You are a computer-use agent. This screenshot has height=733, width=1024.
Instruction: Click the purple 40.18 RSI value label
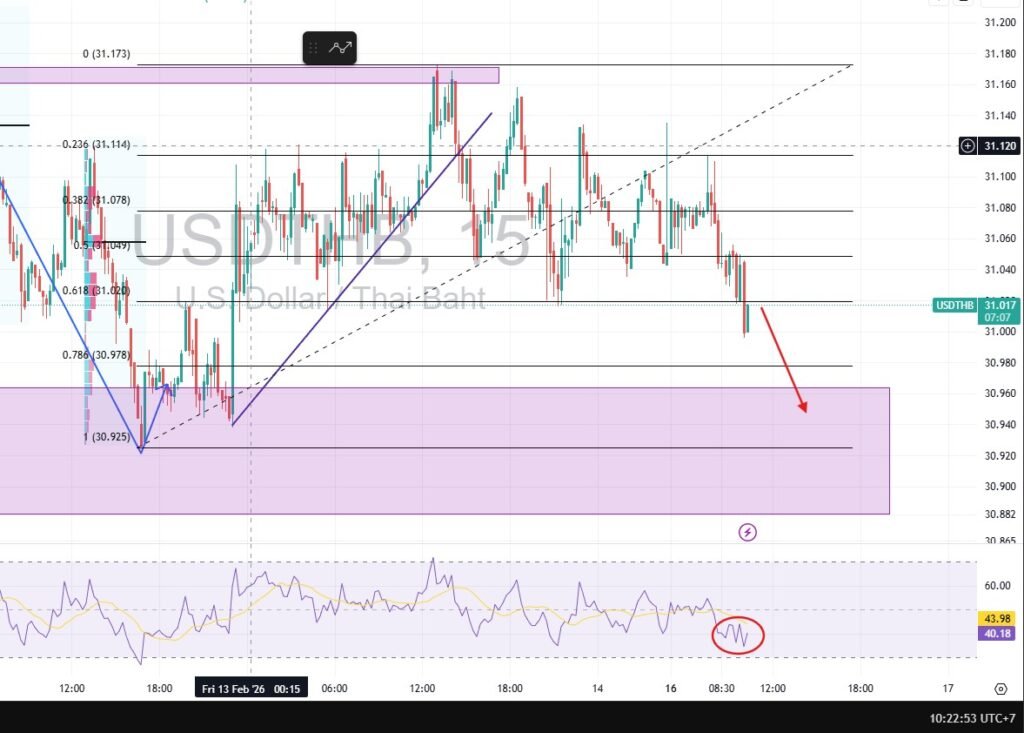(997, 633)
